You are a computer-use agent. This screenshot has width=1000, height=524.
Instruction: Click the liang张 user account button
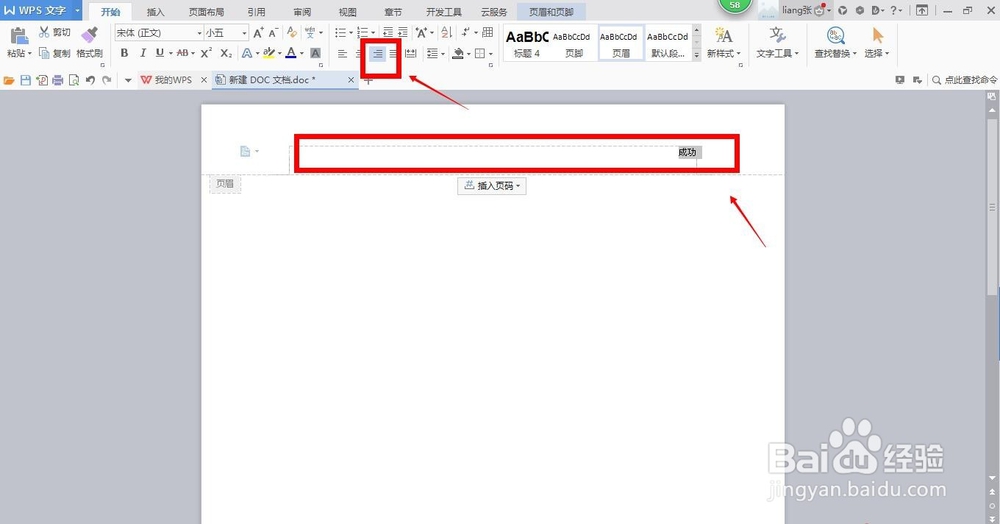pyautogui.click(x=797, y=10)
